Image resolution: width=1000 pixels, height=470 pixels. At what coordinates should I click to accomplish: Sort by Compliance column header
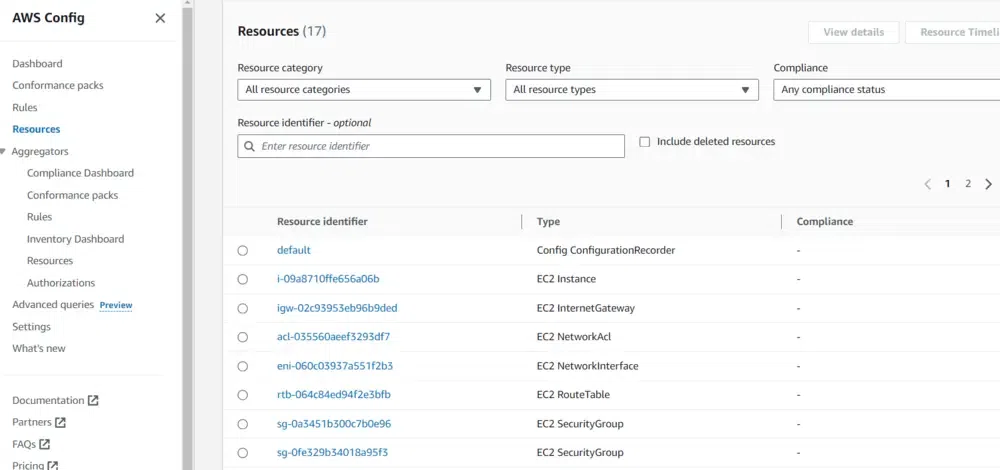(825, 221)
